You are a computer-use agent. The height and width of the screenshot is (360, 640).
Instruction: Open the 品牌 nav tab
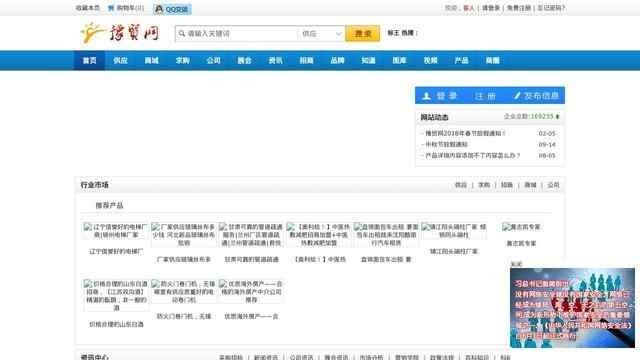(338, 60)
